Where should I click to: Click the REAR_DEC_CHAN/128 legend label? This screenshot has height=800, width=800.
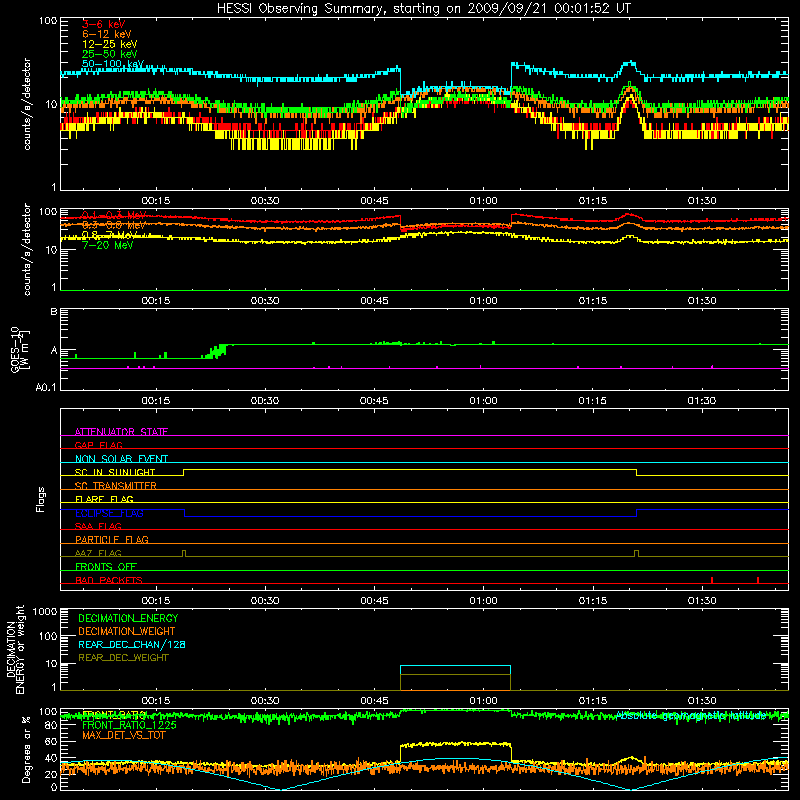tap(132, 645)
